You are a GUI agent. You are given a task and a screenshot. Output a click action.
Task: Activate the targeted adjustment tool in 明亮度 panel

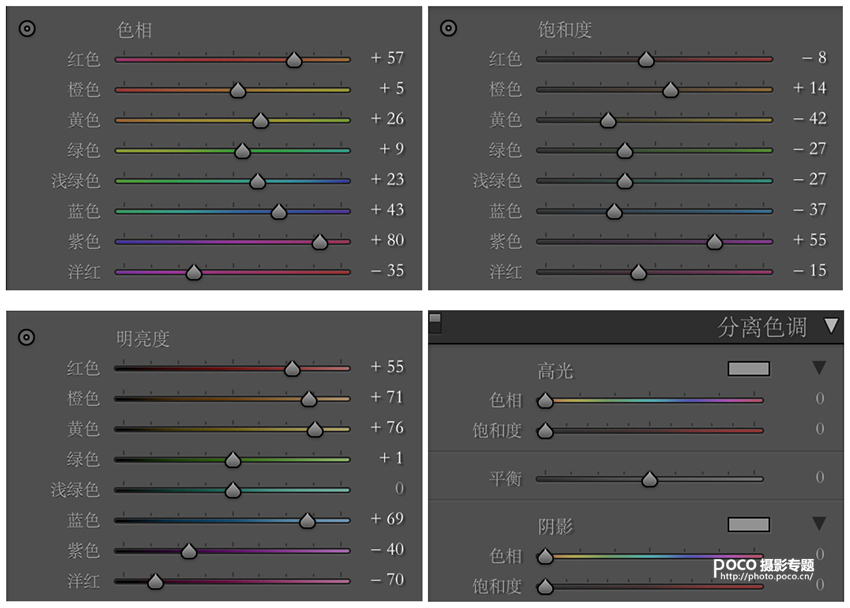pyautogui.click(x=28, y=337)
